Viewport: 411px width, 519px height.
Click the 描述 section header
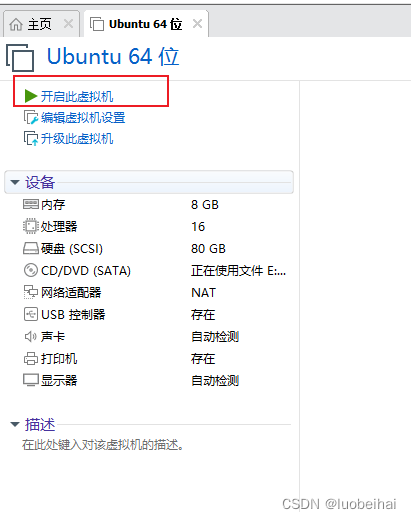[x=40, y=424]
